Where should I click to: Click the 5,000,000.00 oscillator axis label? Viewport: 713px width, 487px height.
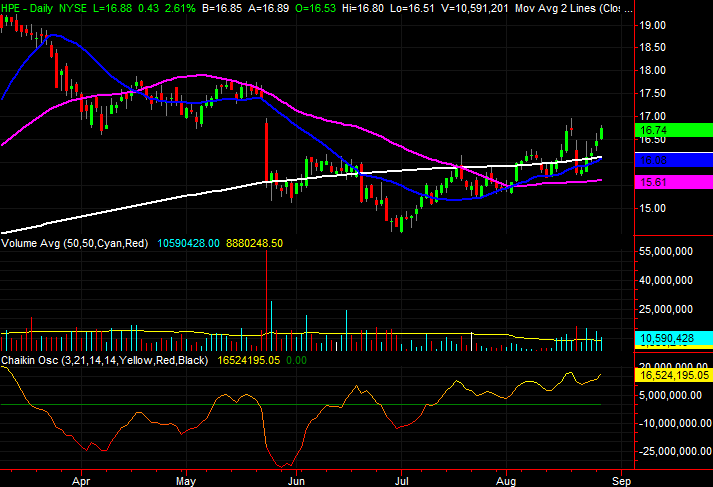[670, 395]
